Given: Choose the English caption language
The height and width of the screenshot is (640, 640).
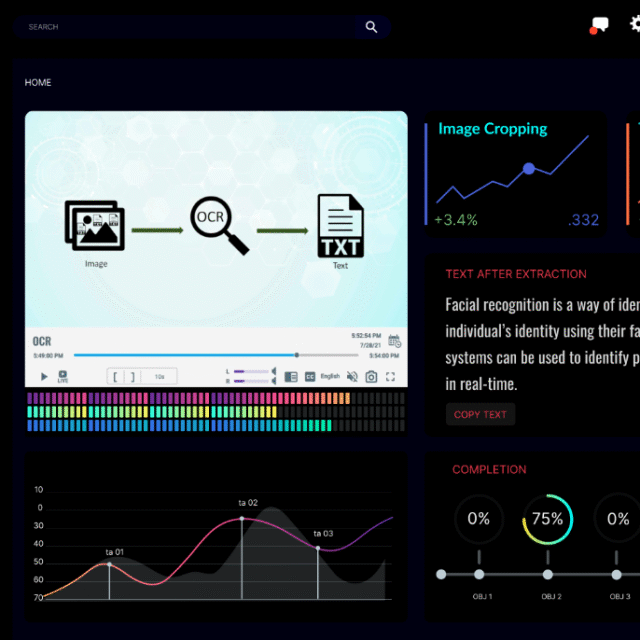Looking at the screenshot, I should (x=330, y=376).
